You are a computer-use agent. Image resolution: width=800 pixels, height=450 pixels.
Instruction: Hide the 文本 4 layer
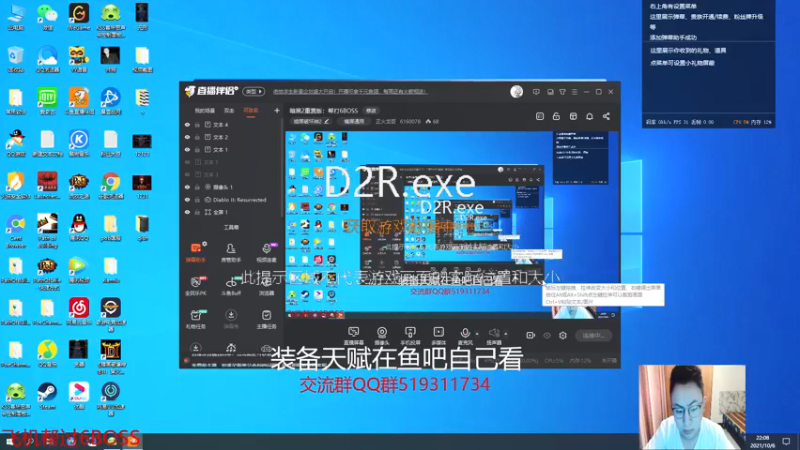tap(187, 124)
